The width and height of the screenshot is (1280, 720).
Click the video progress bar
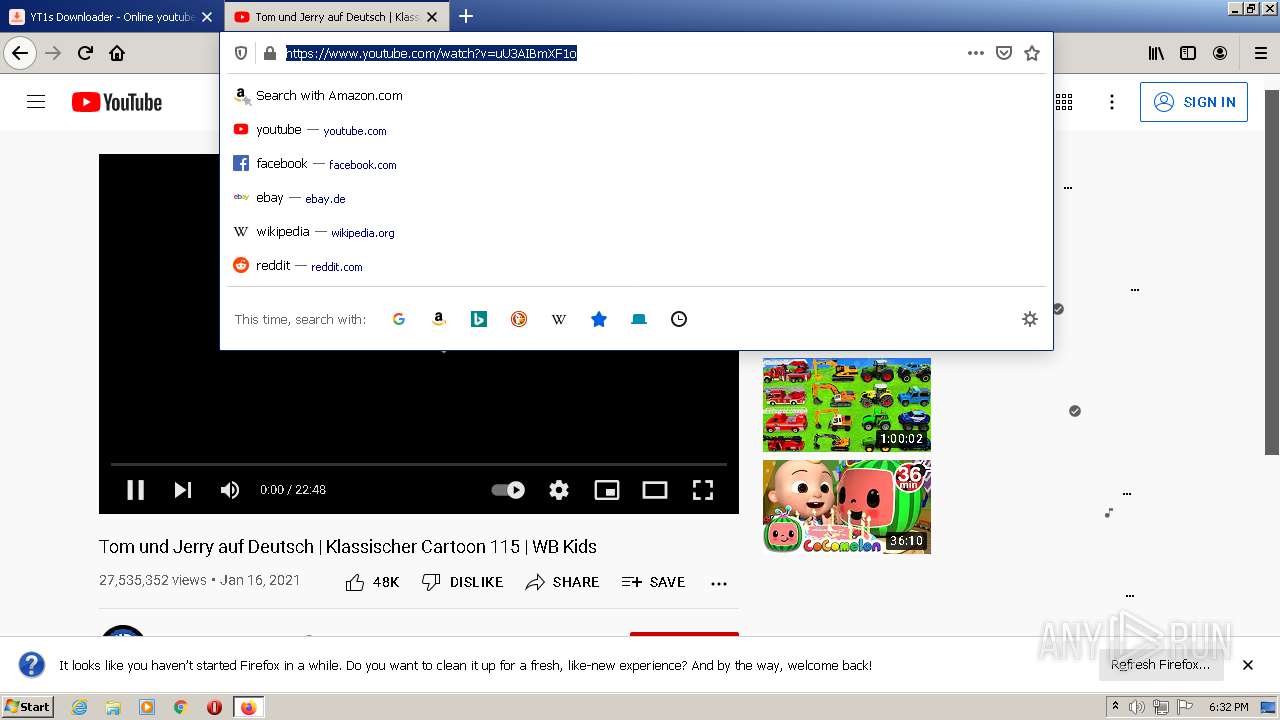tap(419, 465)
